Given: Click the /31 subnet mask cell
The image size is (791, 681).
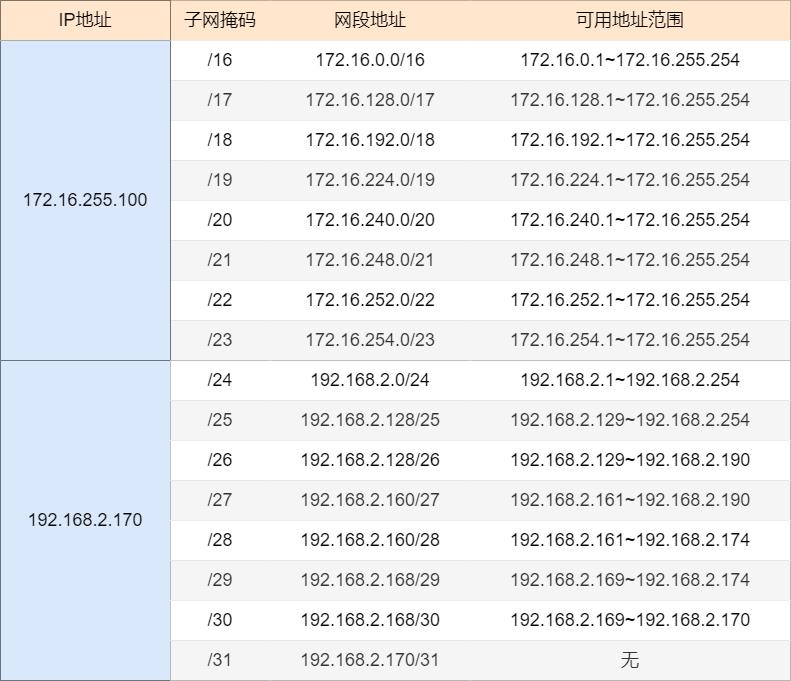Looking at the screenshot, I should (x=220, y=660).
